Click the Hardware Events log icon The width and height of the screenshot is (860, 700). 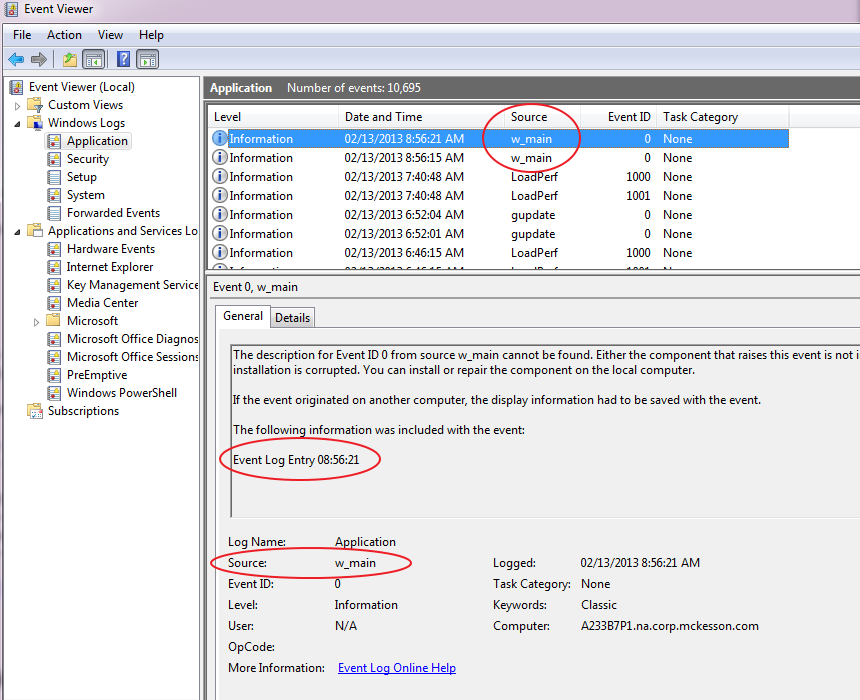[x=54, y=249]
